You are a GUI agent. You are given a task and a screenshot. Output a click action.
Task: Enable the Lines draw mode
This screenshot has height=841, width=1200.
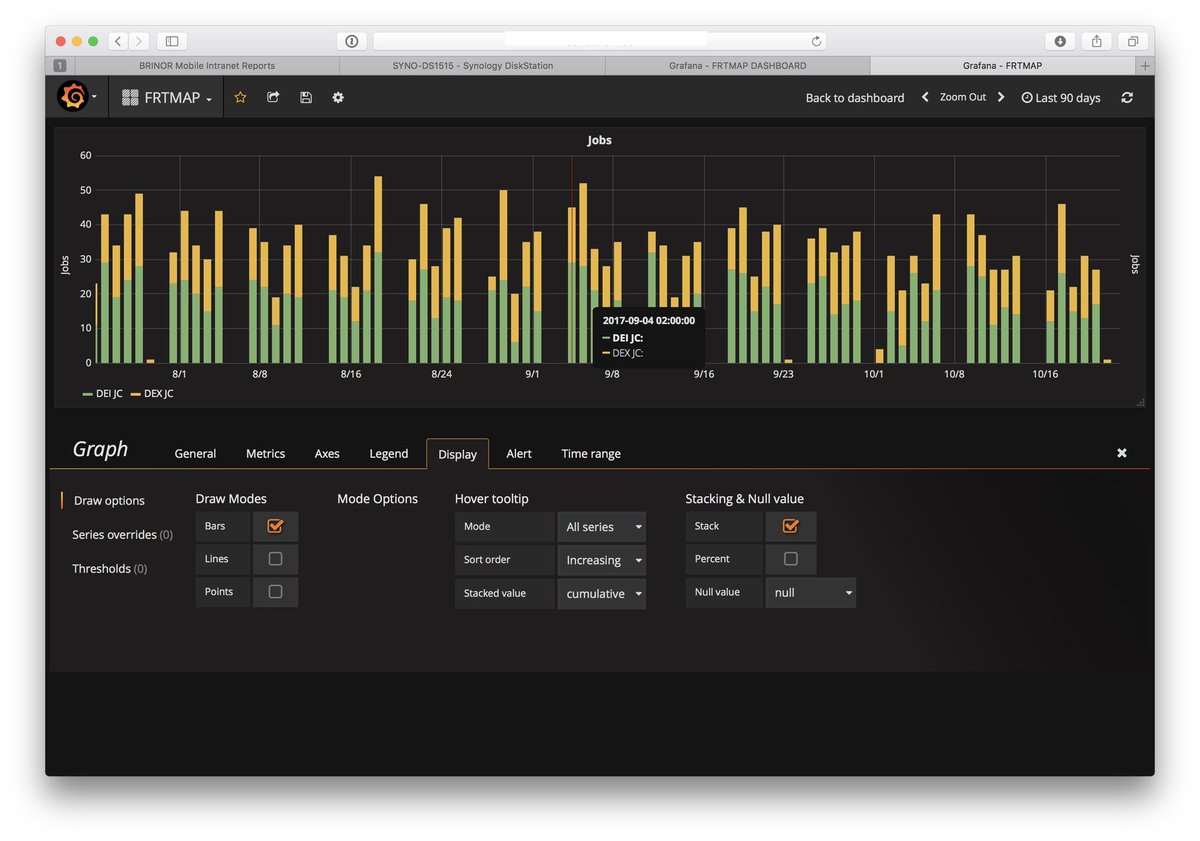coord(276,559)
